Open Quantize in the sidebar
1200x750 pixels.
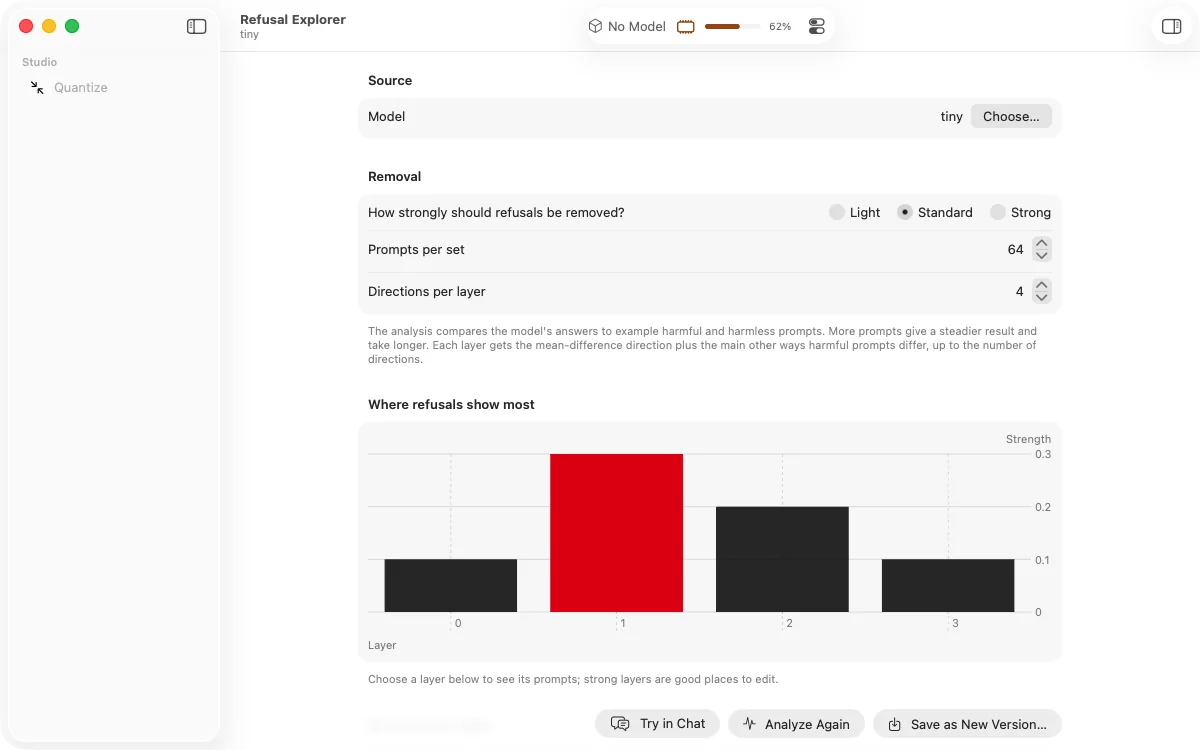(81, 88)
